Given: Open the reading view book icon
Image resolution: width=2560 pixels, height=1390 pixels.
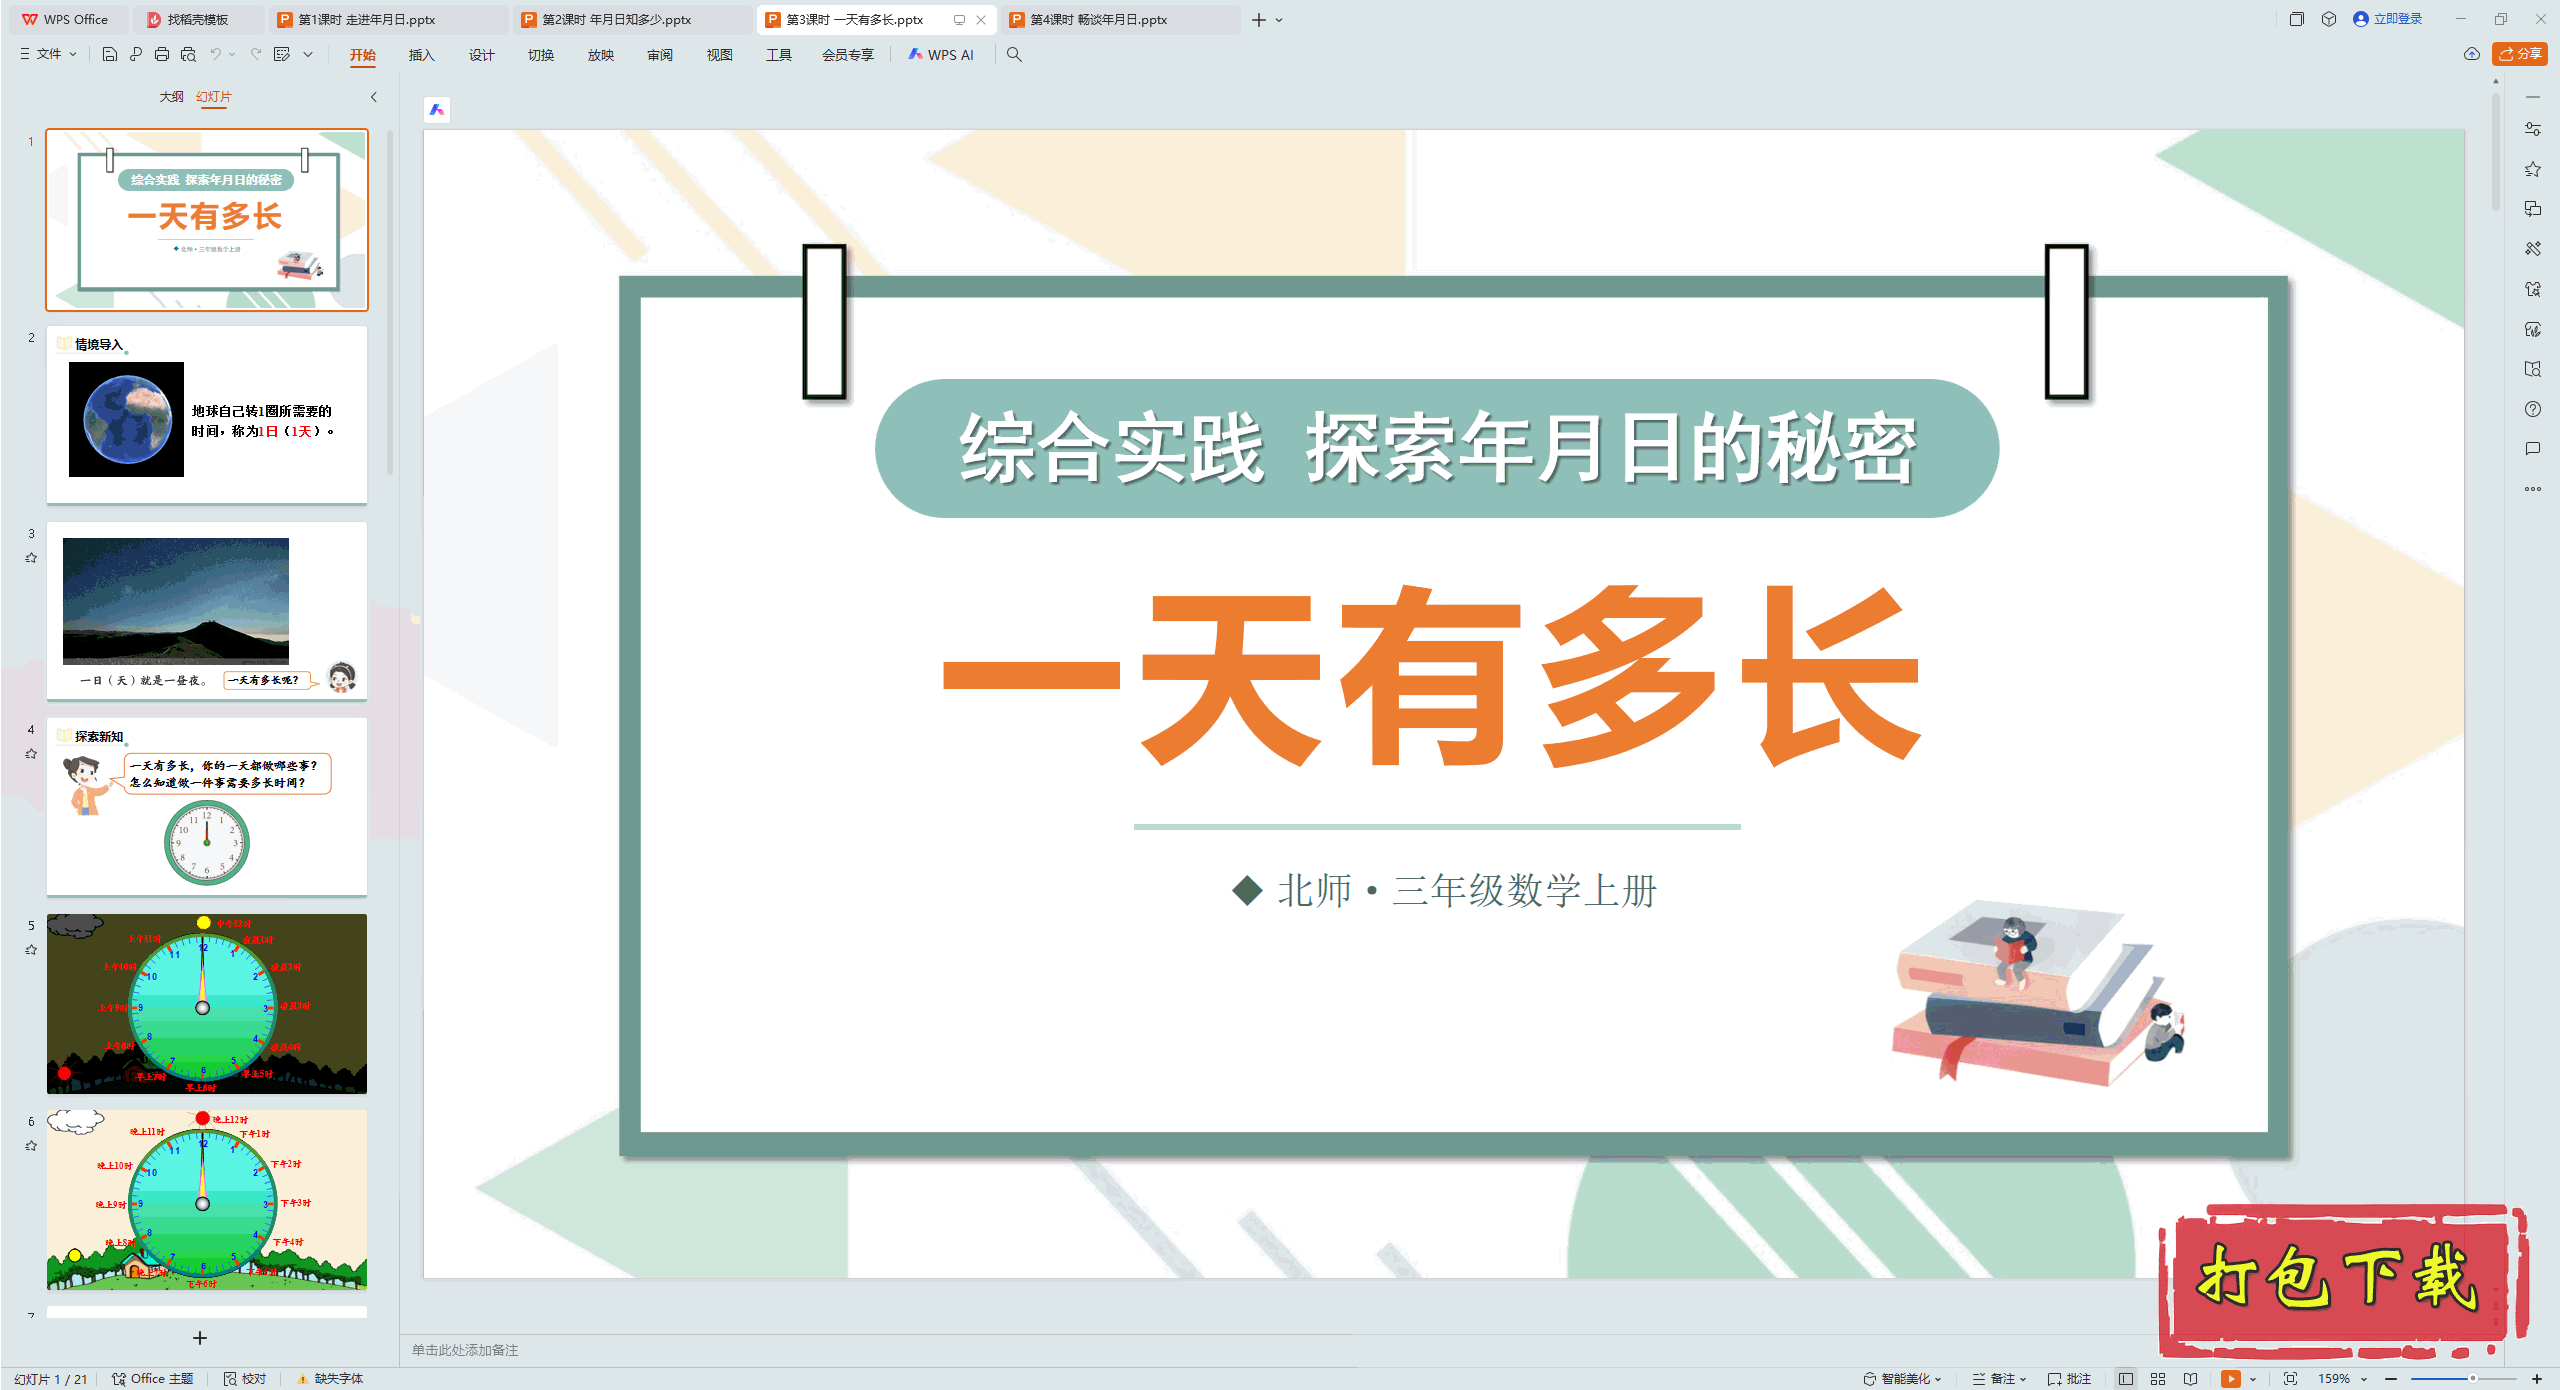Looking at the screenshot, I should [x=2190, y=1378].
